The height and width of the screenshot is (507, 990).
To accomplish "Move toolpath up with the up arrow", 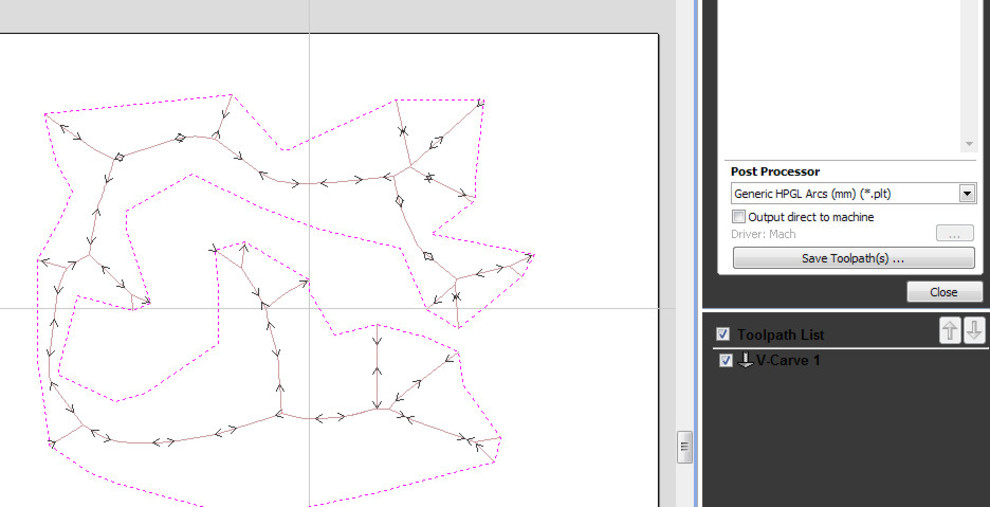I will point(950,331).
